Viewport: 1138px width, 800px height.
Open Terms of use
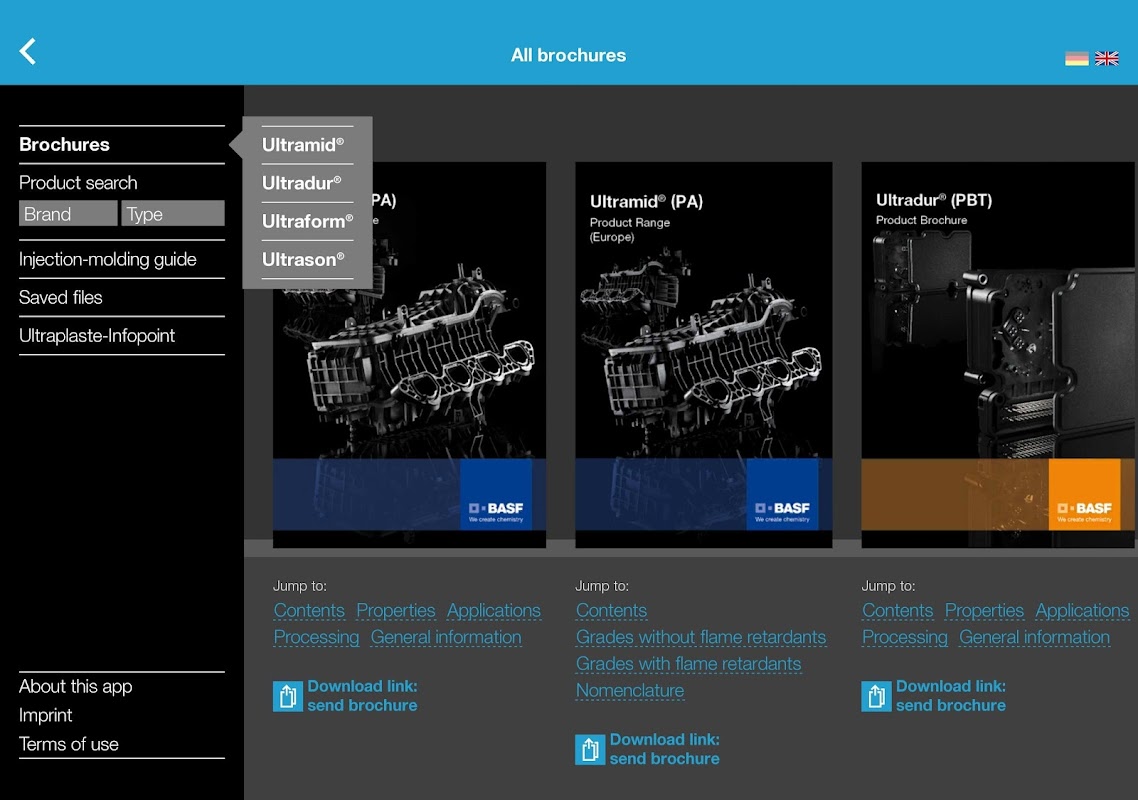tap(69, 744)
